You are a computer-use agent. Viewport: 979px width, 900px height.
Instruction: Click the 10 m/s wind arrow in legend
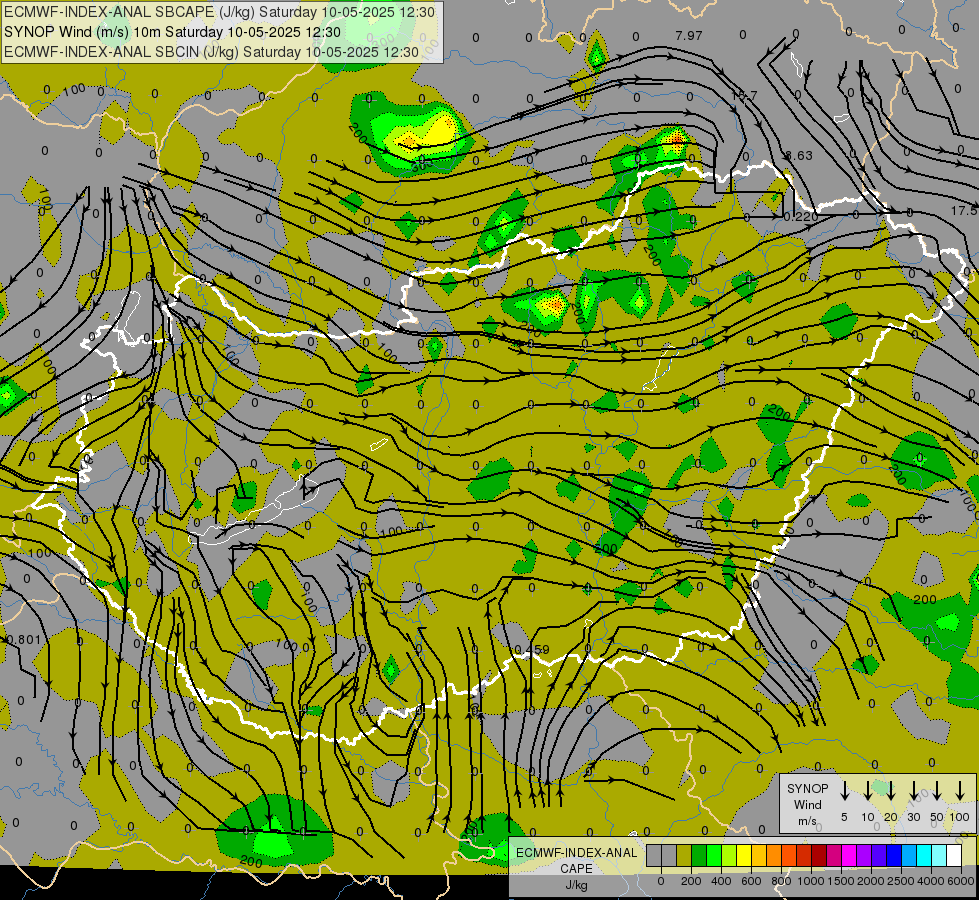tap(867, 791)
